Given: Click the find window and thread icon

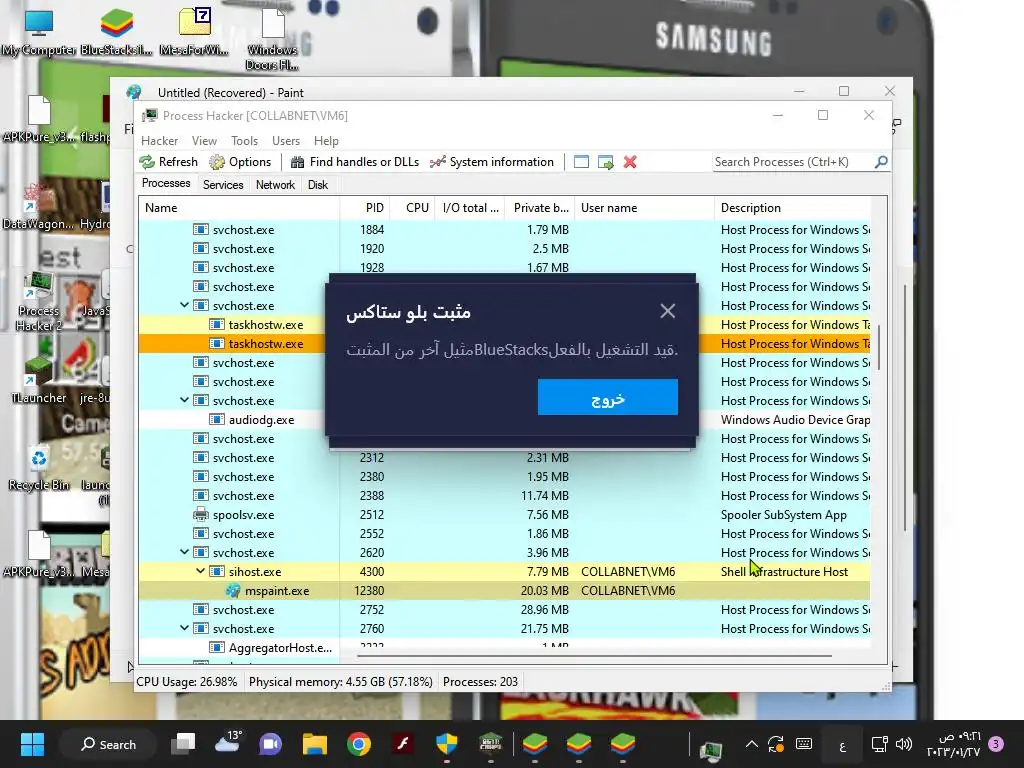Looking at the screenshot, I should pyautogui.click(x=605, y=162).
